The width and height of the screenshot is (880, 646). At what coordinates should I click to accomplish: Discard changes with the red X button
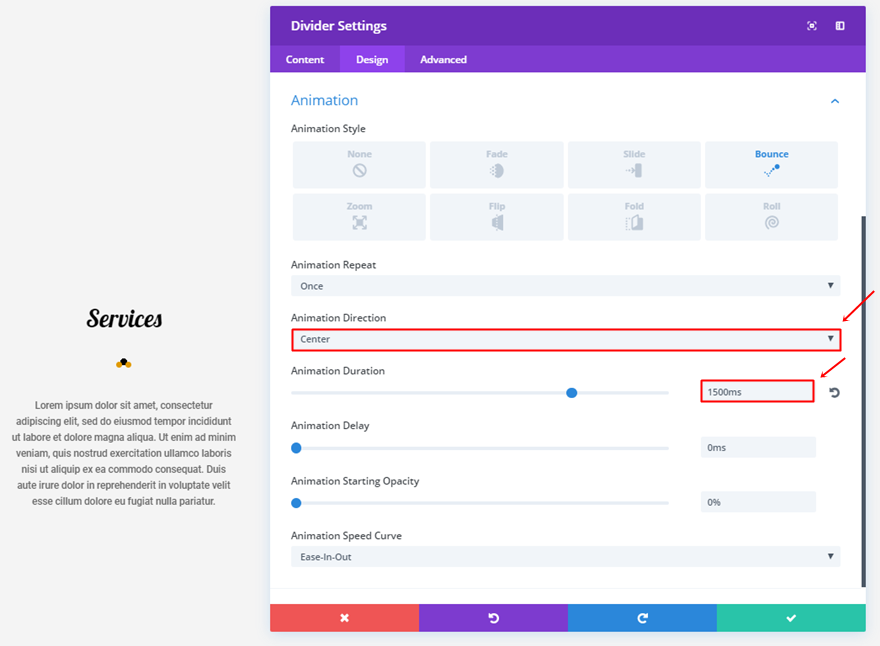point(344,618)
